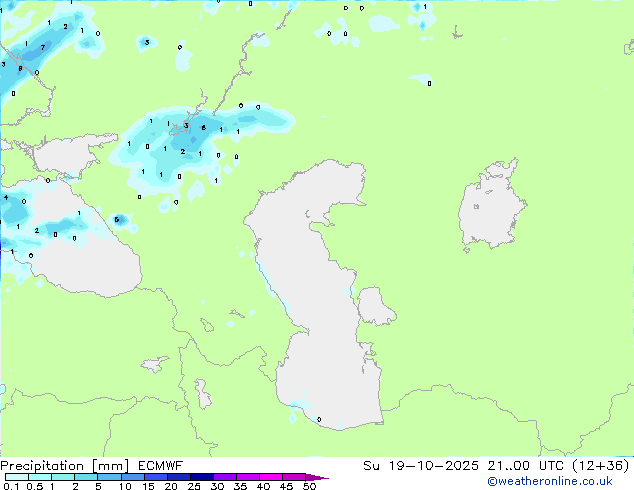634x490 pixels.
Task: Pick the legend swatch between 25 and 30
Action: (x=201, y=477)
